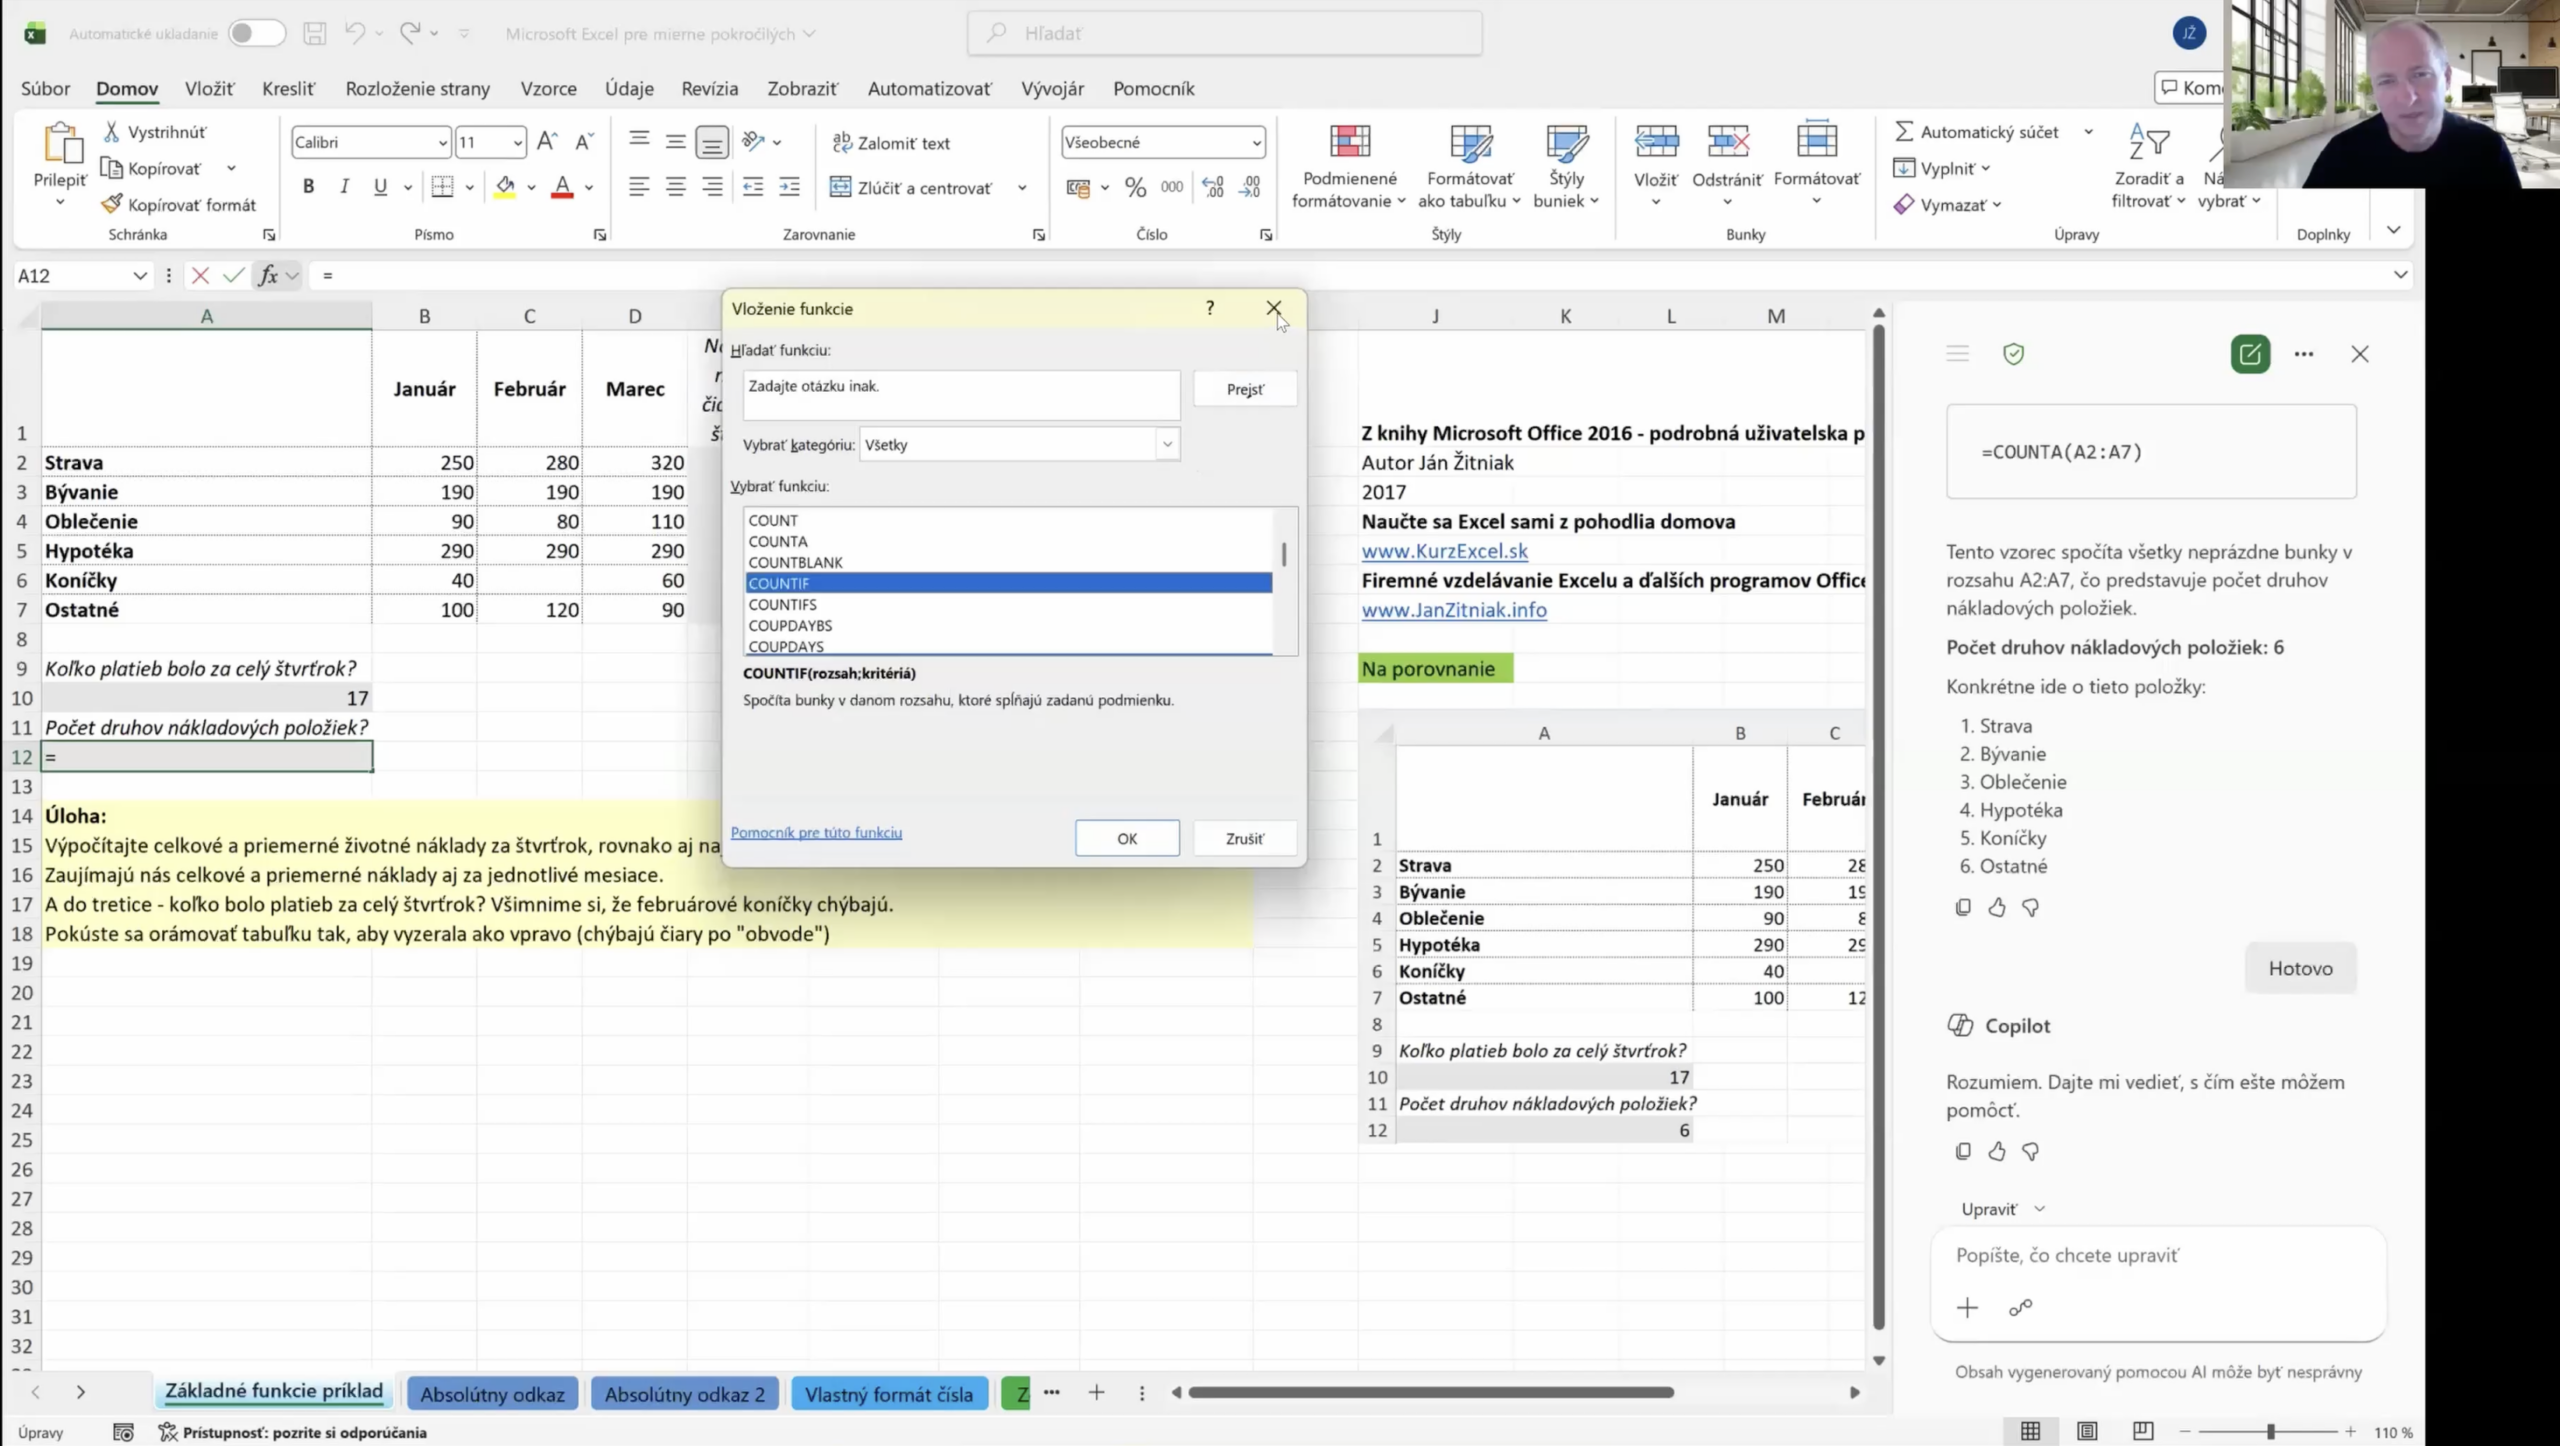Screen dimensions: 2560x1446
Task: Click the zoom slider handle in the status bar
Action: click(x=2271, y=1432)
